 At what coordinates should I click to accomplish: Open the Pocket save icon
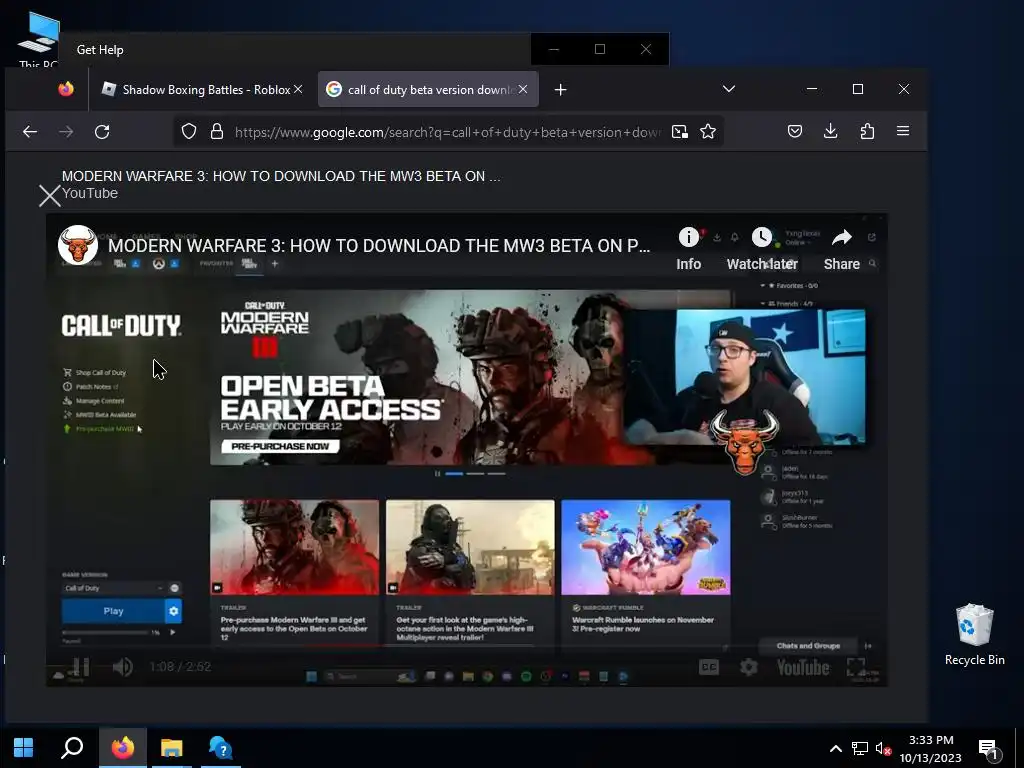click(x=795, y=131)
